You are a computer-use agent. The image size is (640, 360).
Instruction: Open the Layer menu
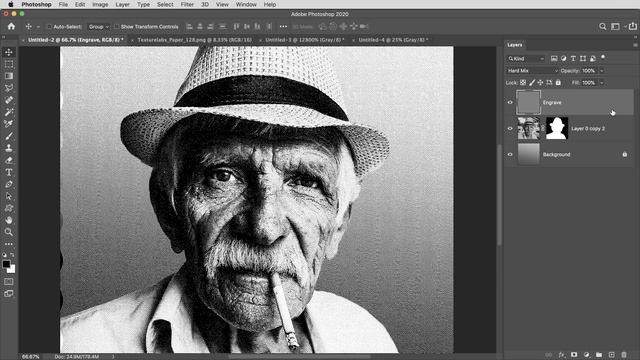point(122,4)
